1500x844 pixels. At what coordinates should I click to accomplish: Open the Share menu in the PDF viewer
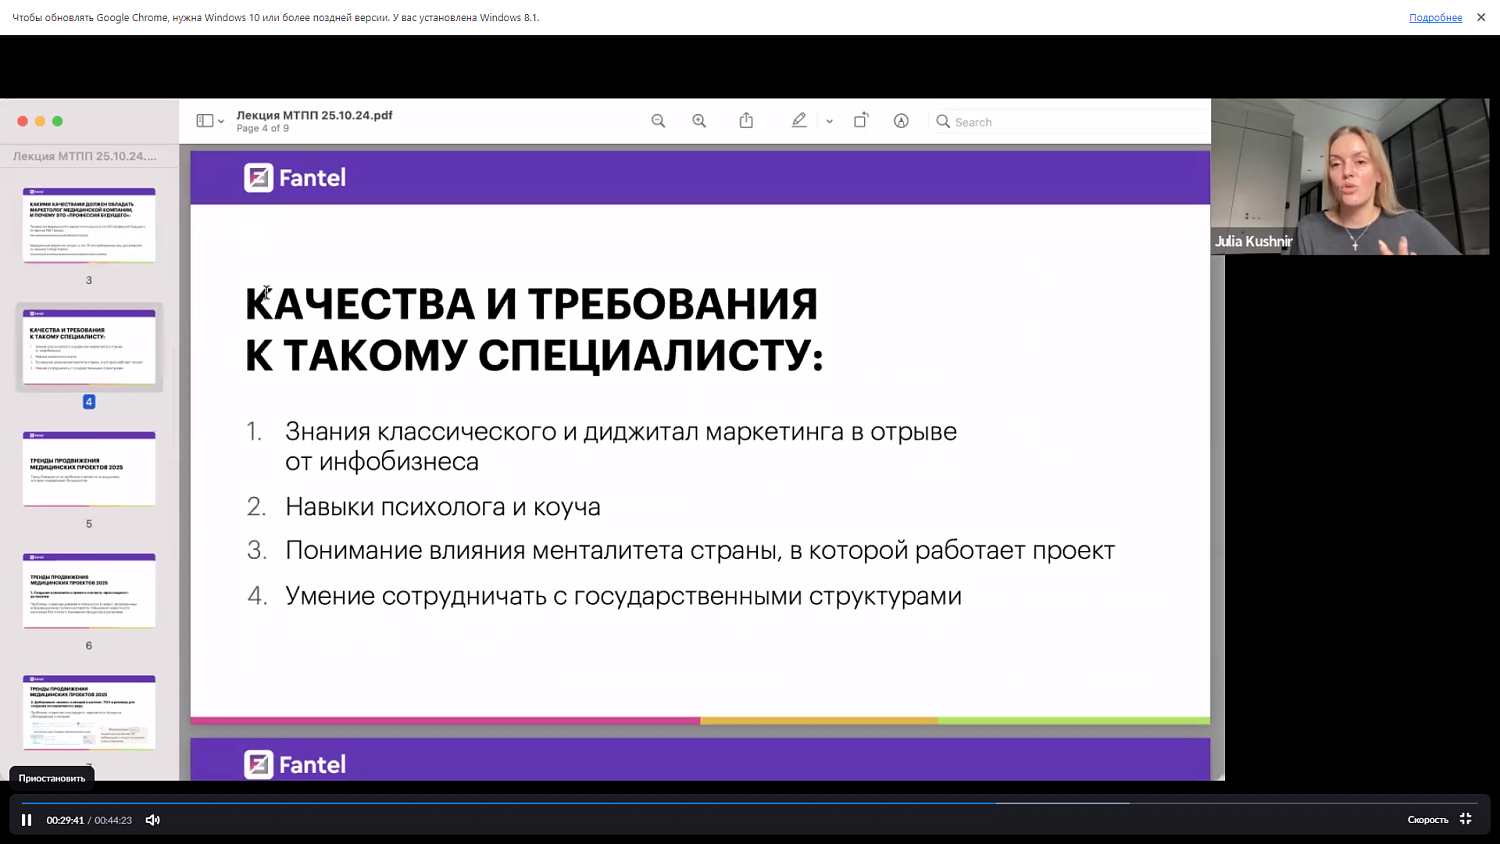tap(746, 120)
